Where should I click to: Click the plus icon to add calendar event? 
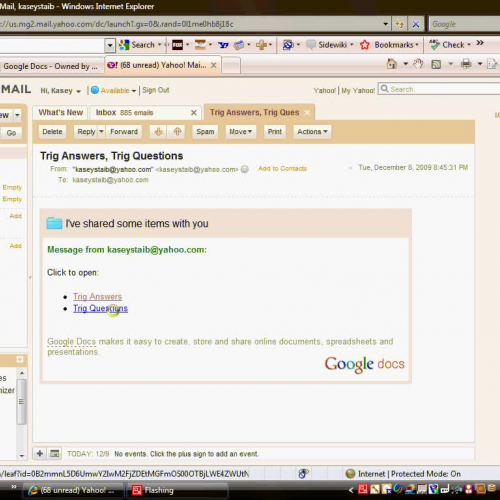[x=40, y=453]
